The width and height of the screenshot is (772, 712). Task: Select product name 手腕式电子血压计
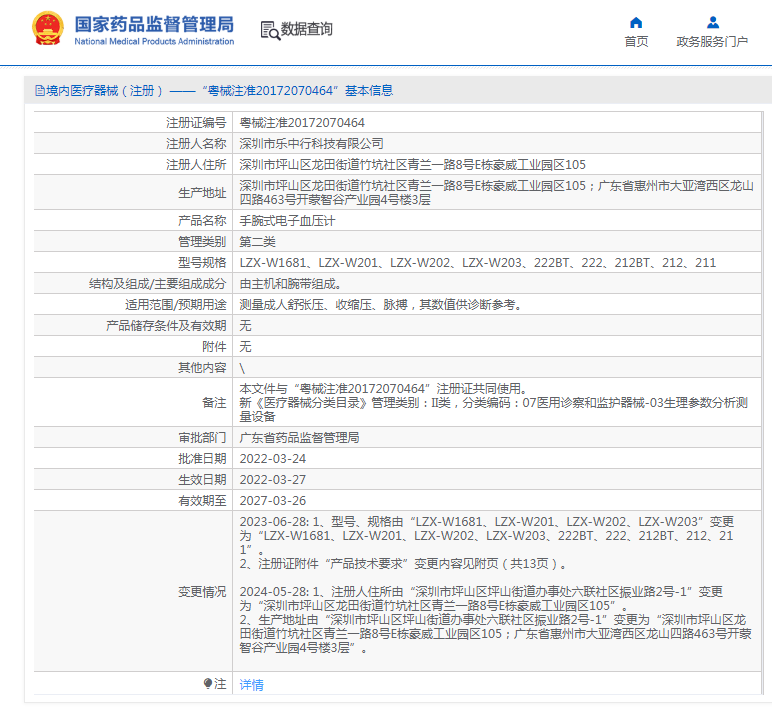(287, 221)
